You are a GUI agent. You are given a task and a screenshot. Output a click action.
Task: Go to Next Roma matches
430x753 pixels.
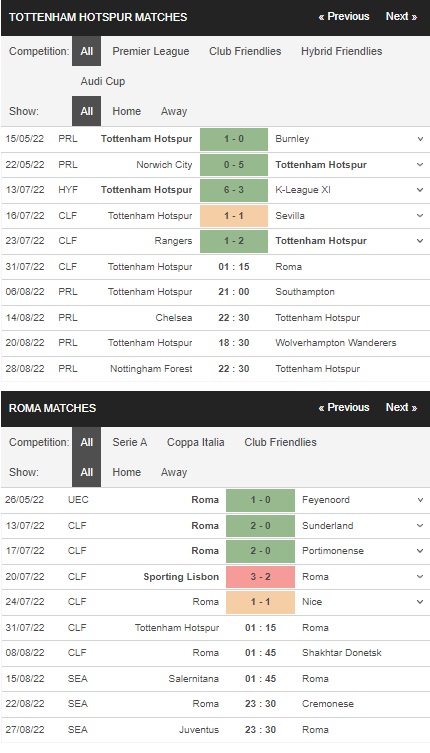pyautogui.click(x=401, y=407)
